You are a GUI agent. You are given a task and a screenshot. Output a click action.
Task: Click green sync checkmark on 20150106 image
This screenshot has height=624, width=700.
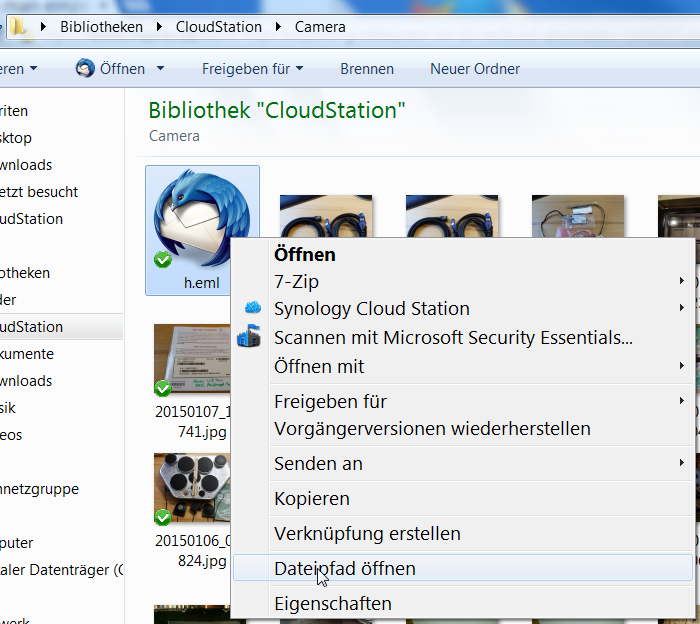pyautogui.click(x=163, y=517)
